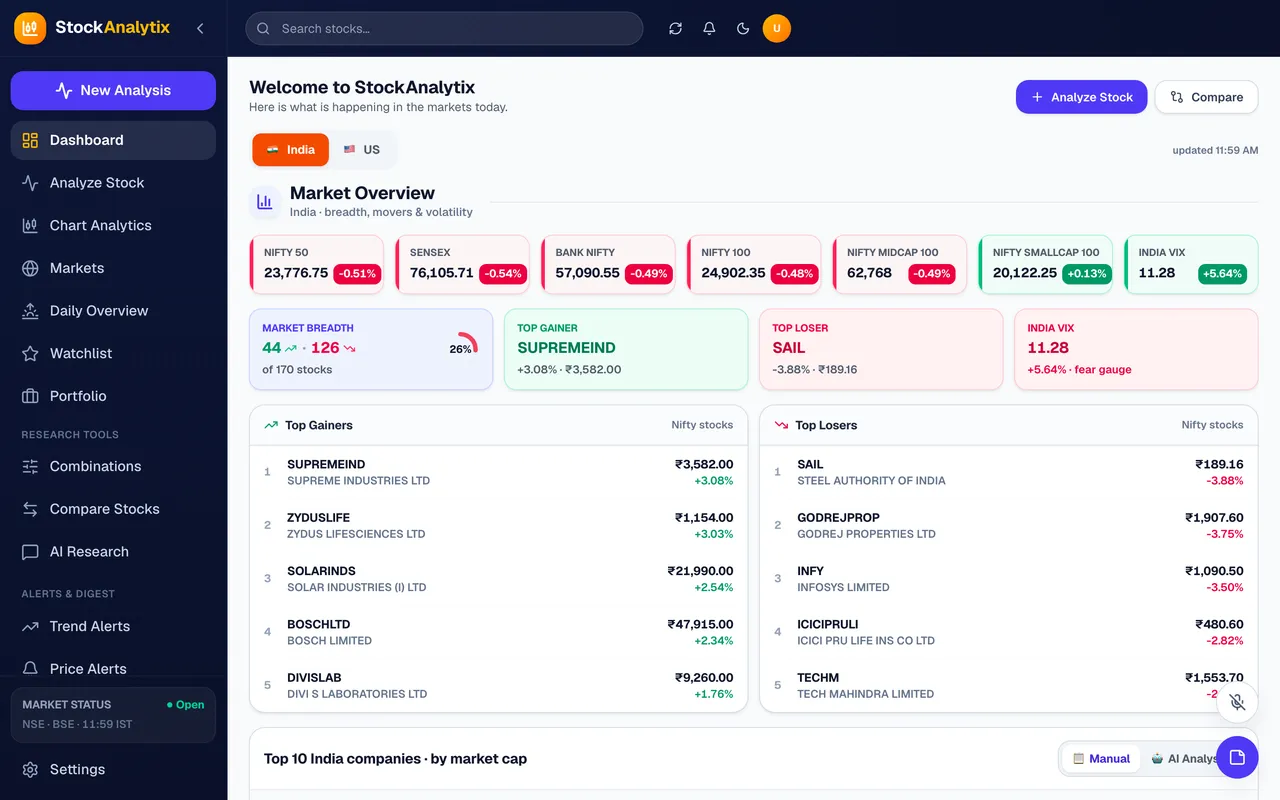The width and height of the screenshot is (1280, 800).
Task: Click the AI Research chat icon
Action: pos(30,552)
